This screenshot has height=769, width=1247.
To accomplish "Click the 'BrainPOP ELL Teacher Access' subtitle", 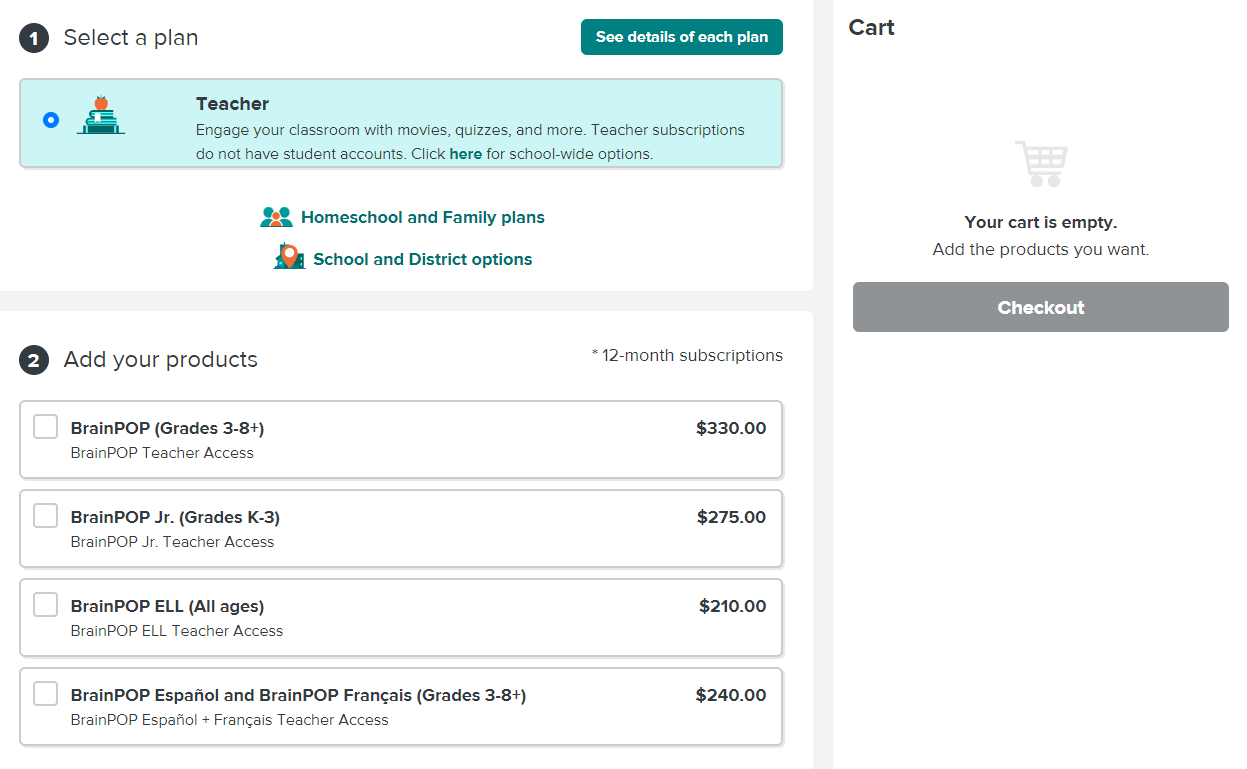I will (177, 631).
